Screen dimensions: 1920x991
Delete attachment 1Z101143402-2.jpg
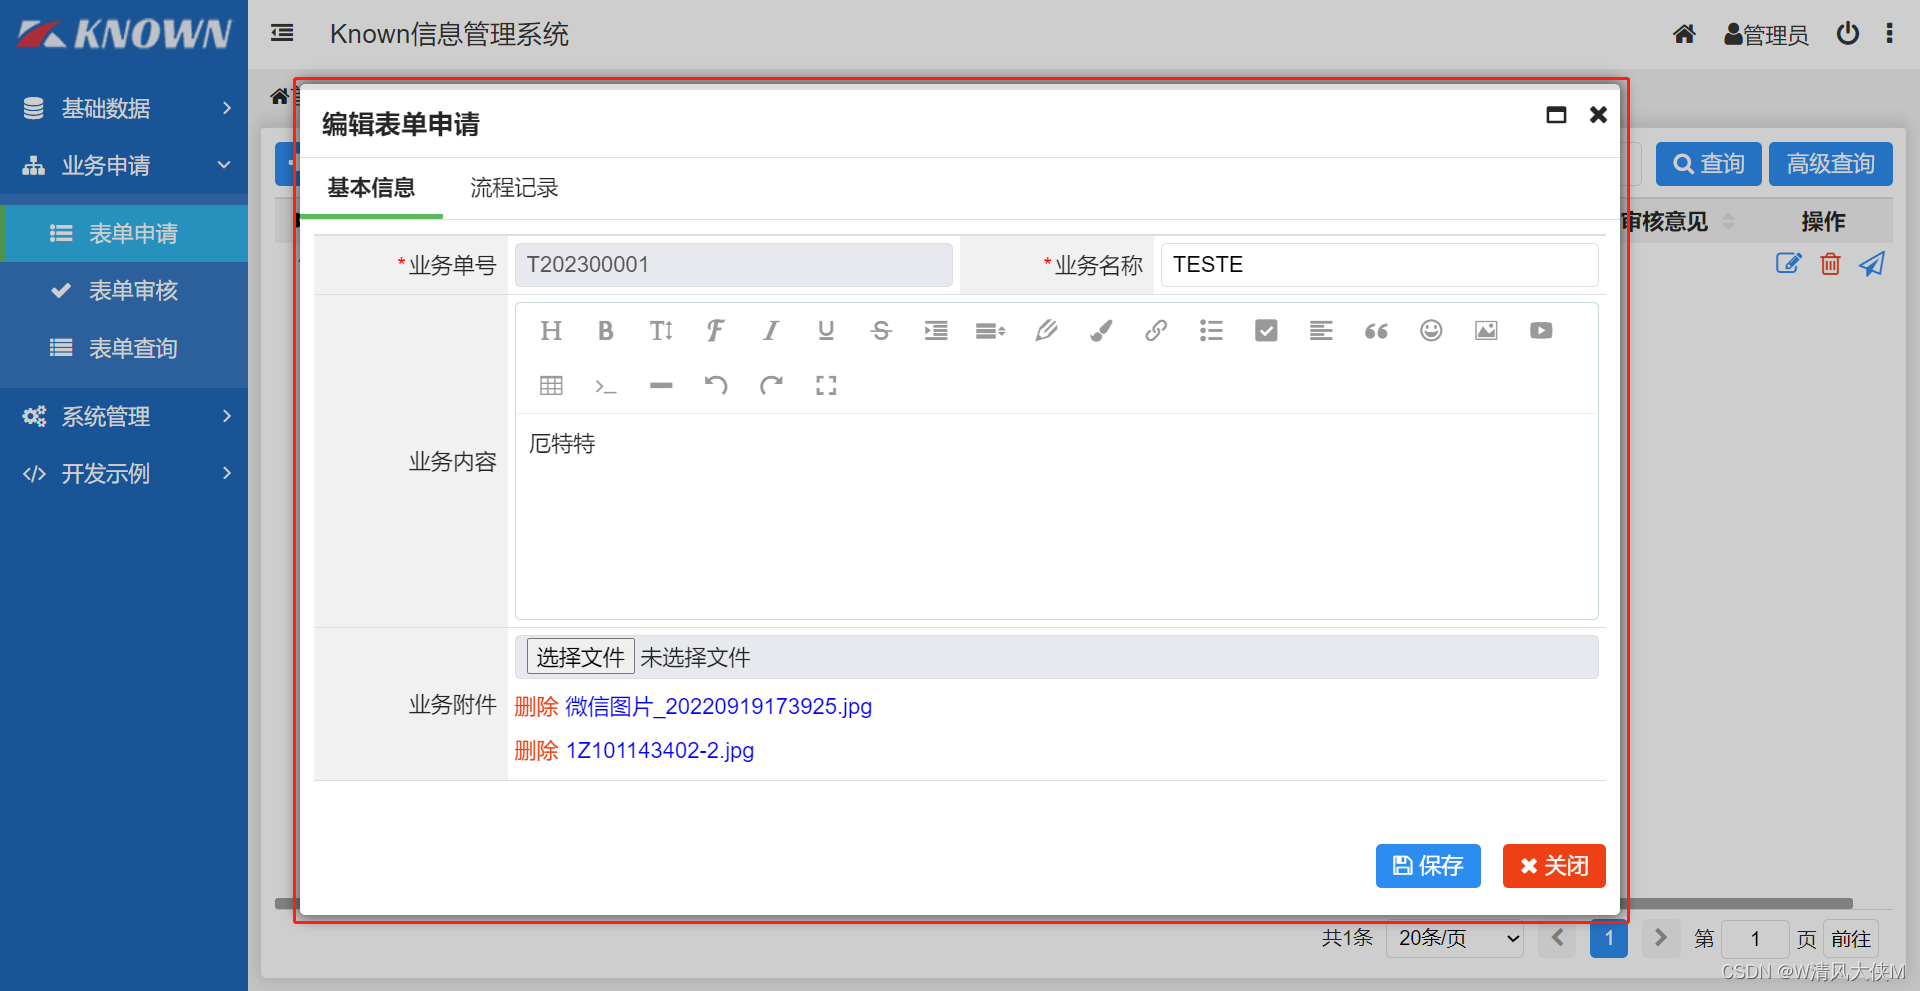pos(536,751)
